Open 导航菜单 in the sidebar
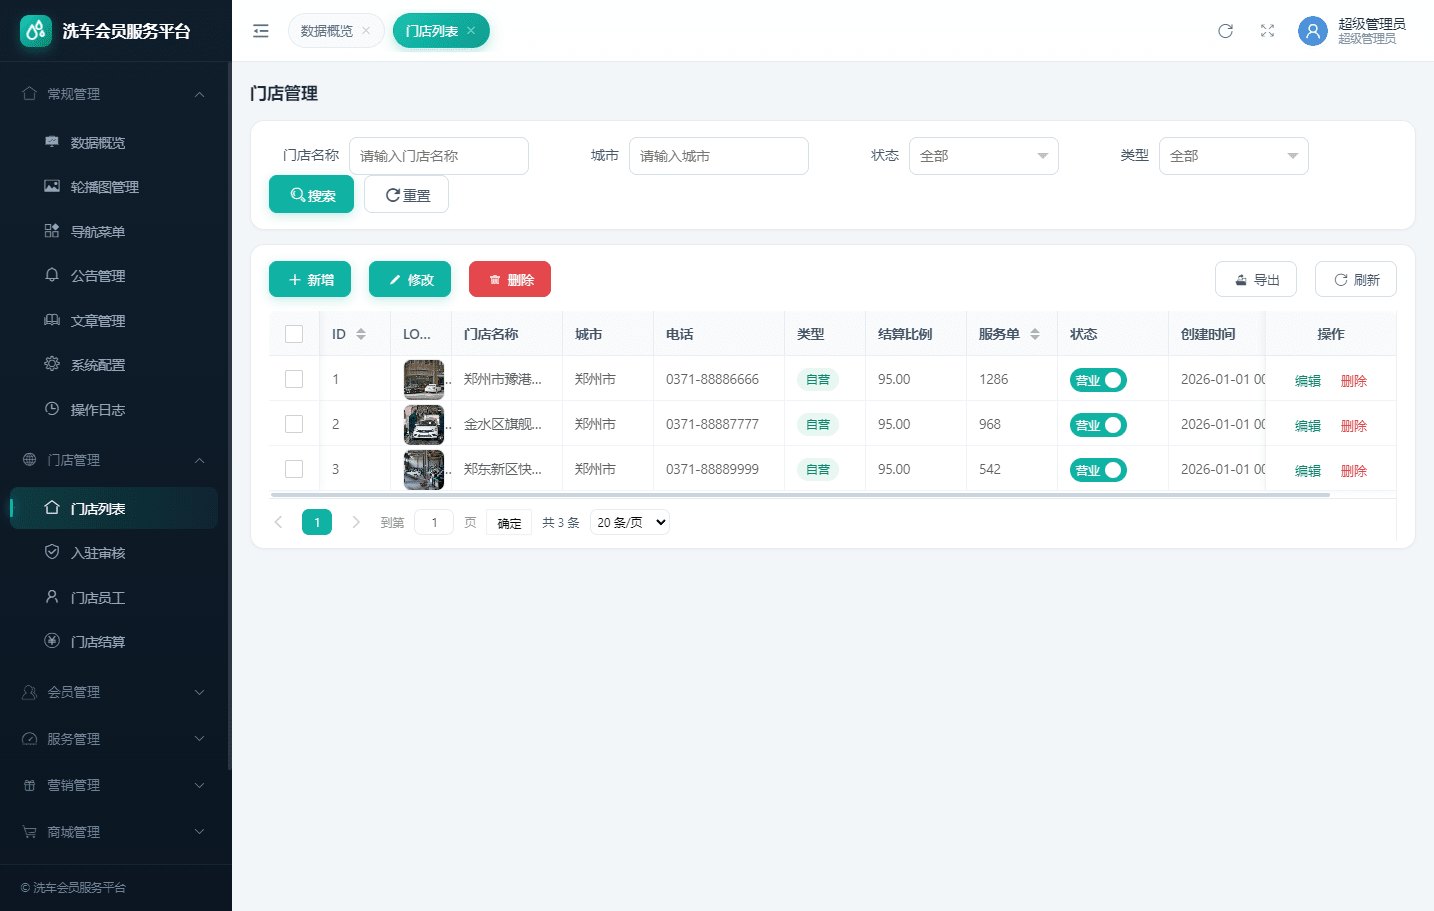Viewport: 1434px width, 911px height. tap(114, 232)
